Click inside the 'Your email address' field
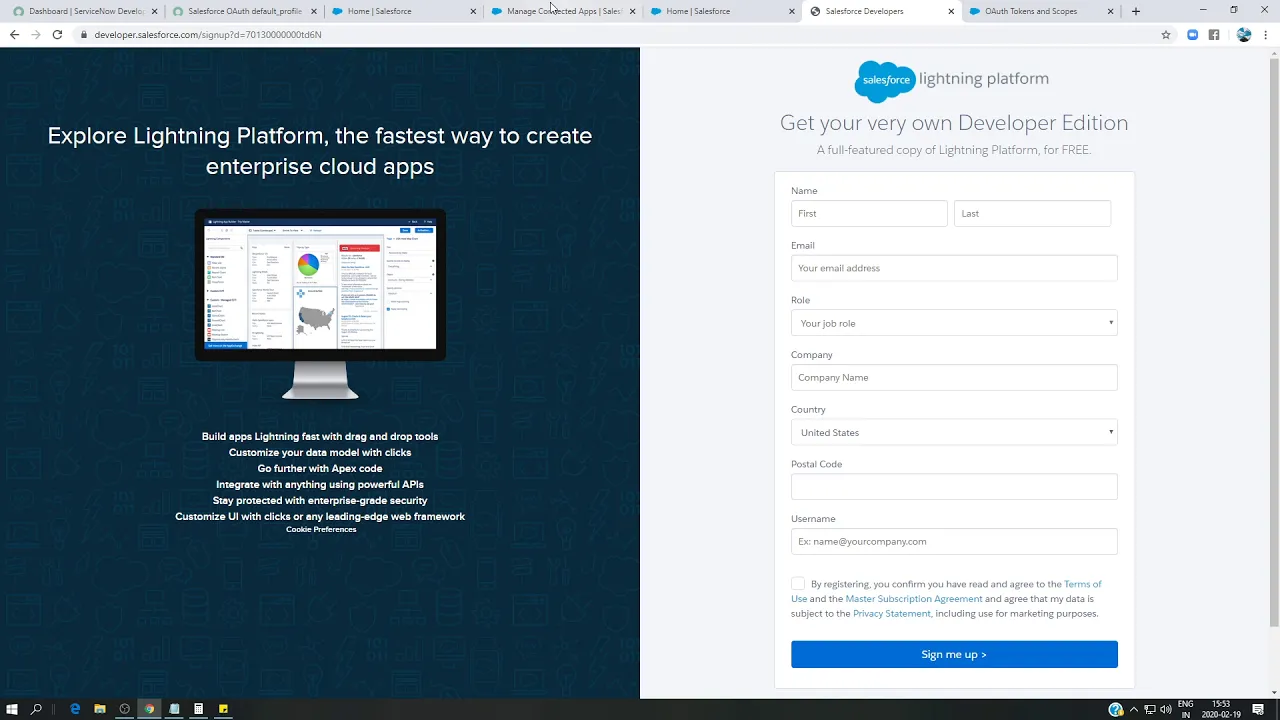Screen dimensions: 1280x720 click(953, 267)
